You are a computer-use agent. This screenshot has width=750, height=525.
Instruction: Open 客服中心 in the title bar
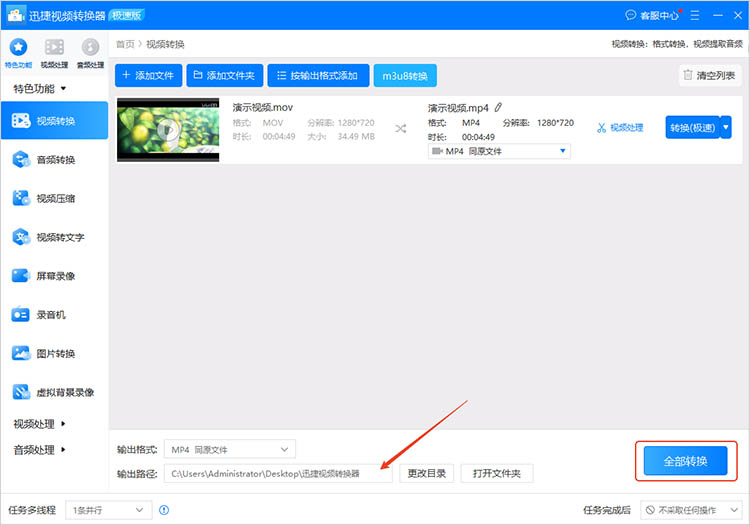(x=652, y=15)
